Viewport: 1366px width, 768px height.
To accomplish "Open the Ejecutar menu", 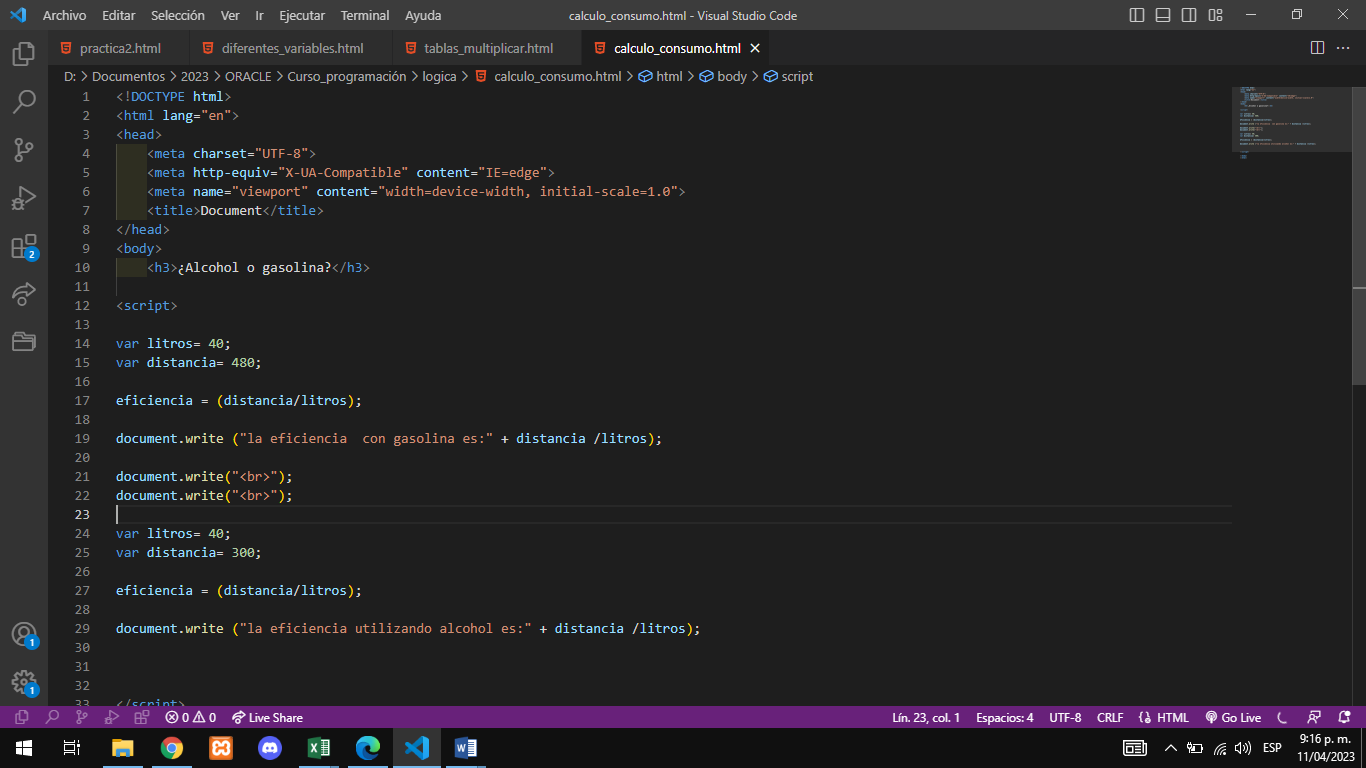I will [x=302, y=15].
